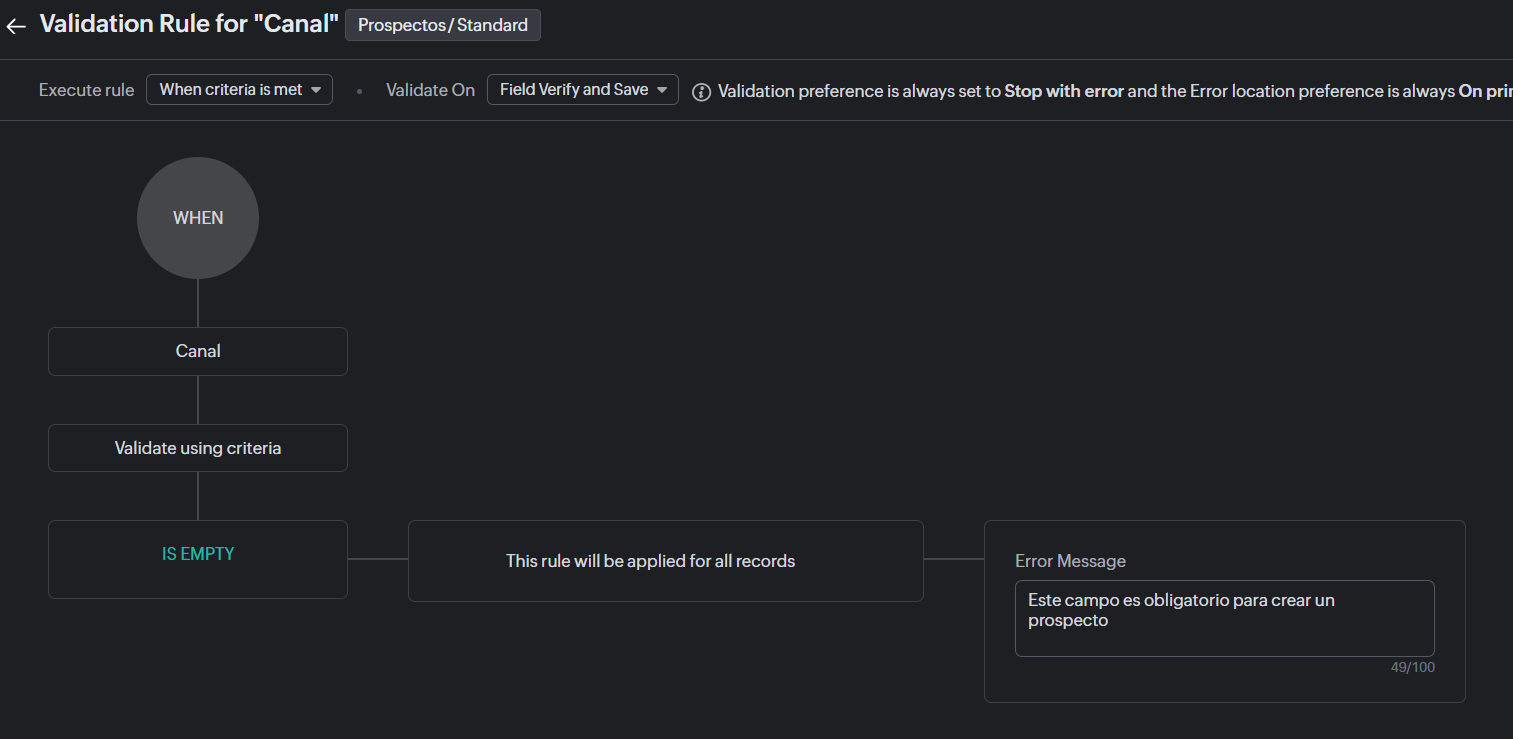Click the dot separator between the rule options
The height and width of the screenshot is (739, 1513).
coord(359,91)
